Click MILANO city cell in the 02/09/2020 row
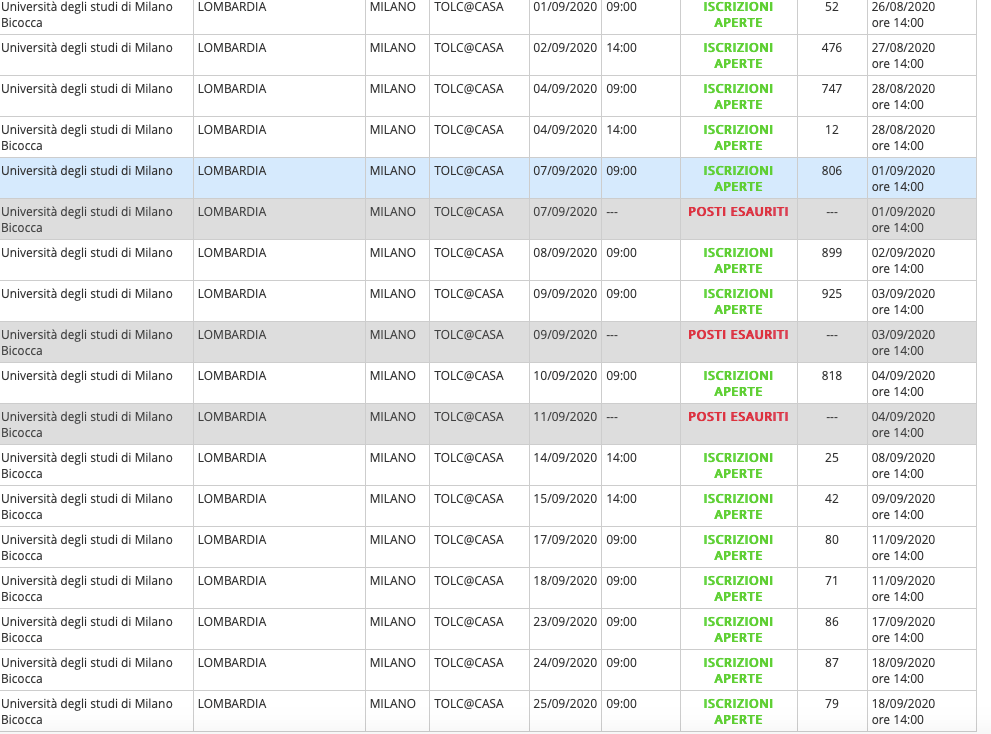 [x=392, y=48]
